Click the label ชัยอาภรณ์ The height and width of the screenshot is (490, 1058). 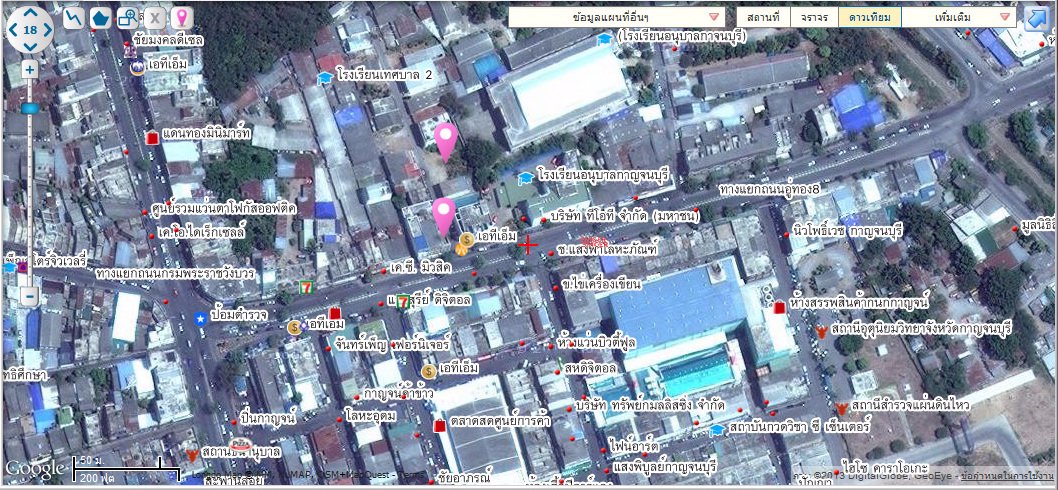464,478
